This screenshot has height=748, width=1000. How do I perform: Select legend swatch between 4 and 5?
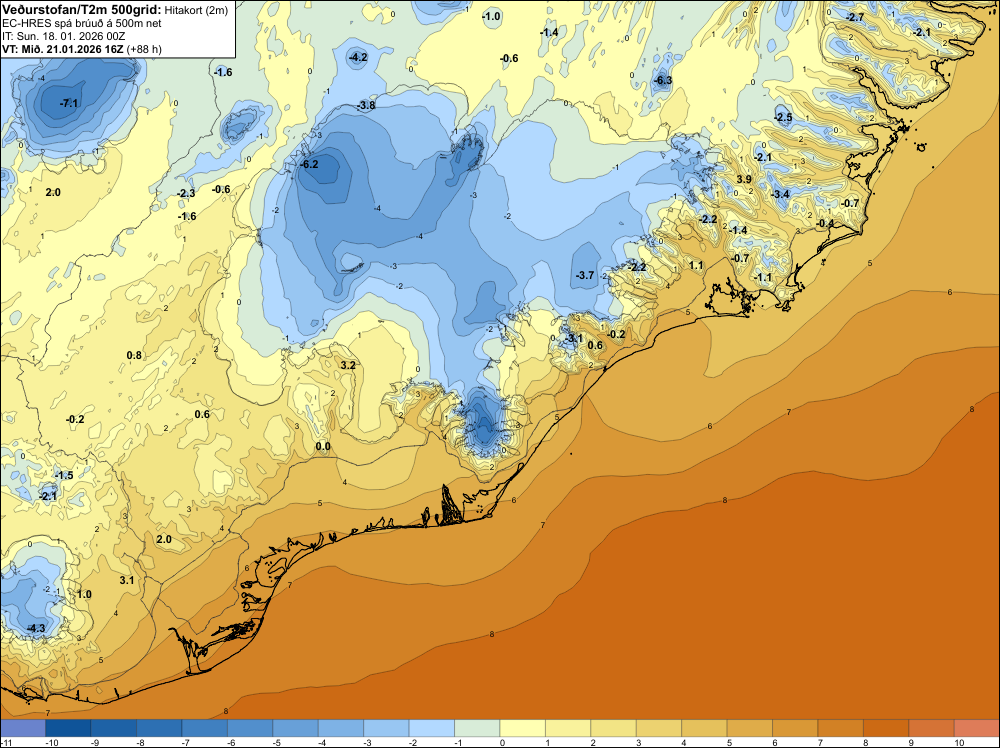pos(704,728)
